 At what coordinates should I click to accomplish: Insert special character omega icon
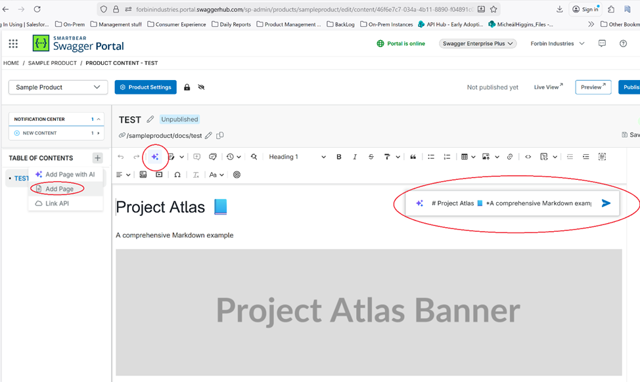click(177, 175)
